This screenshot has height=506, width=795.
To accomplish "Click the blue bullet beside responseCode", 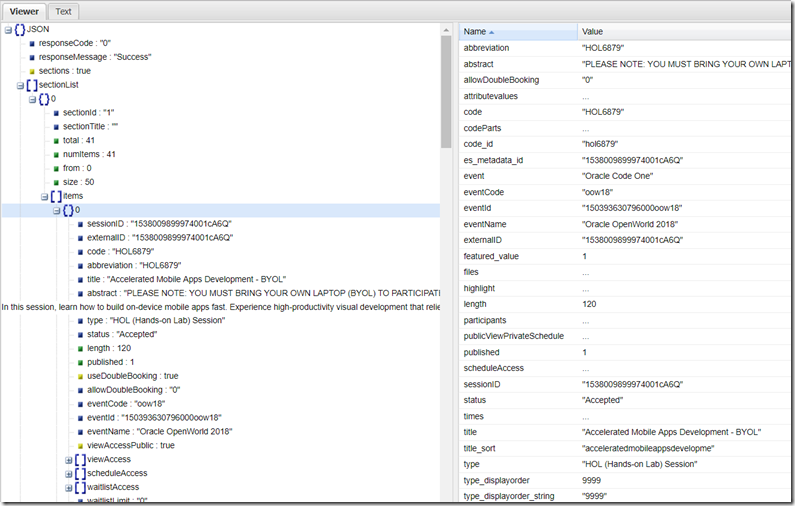I will 32,44.
